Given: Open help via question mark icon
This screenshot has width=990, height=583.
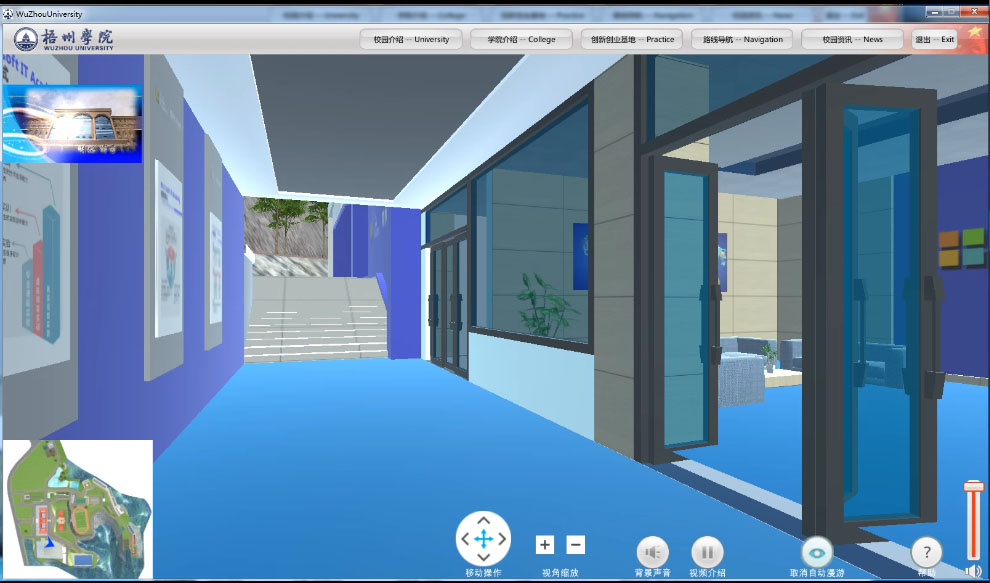Looking at the screenshot, I should [926, 552].
